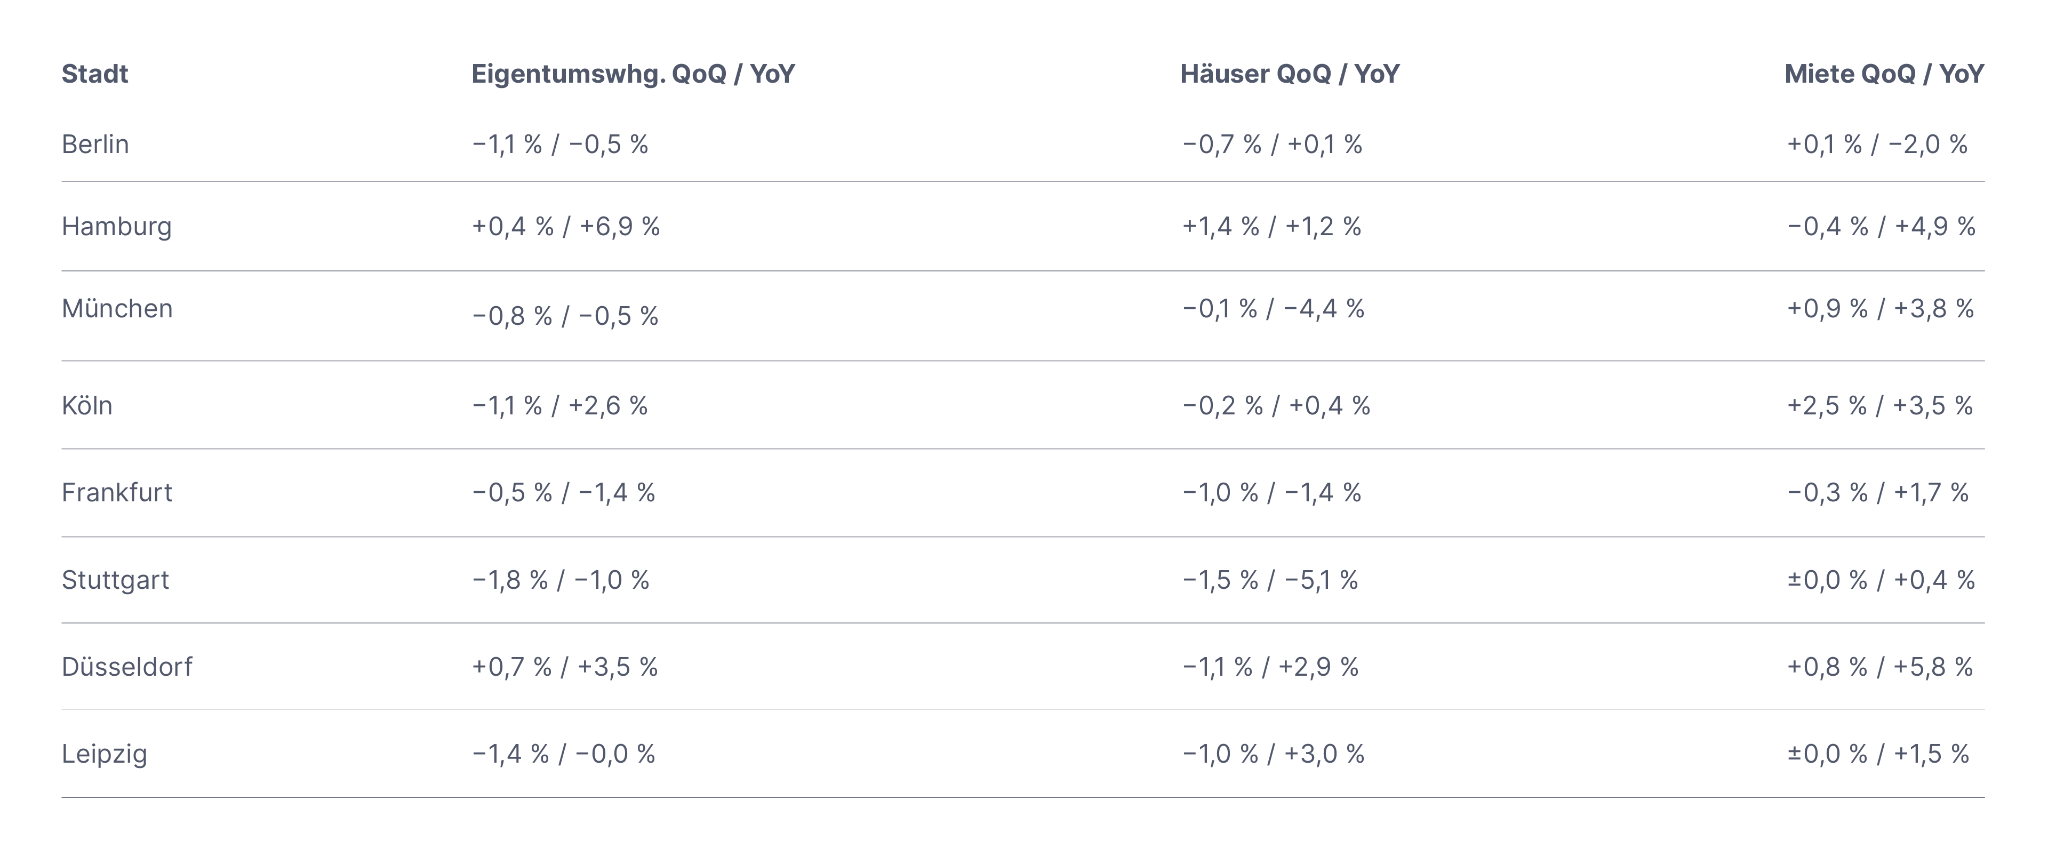
Task: Select the Frankfurt city cell
Action: point(117,492)
